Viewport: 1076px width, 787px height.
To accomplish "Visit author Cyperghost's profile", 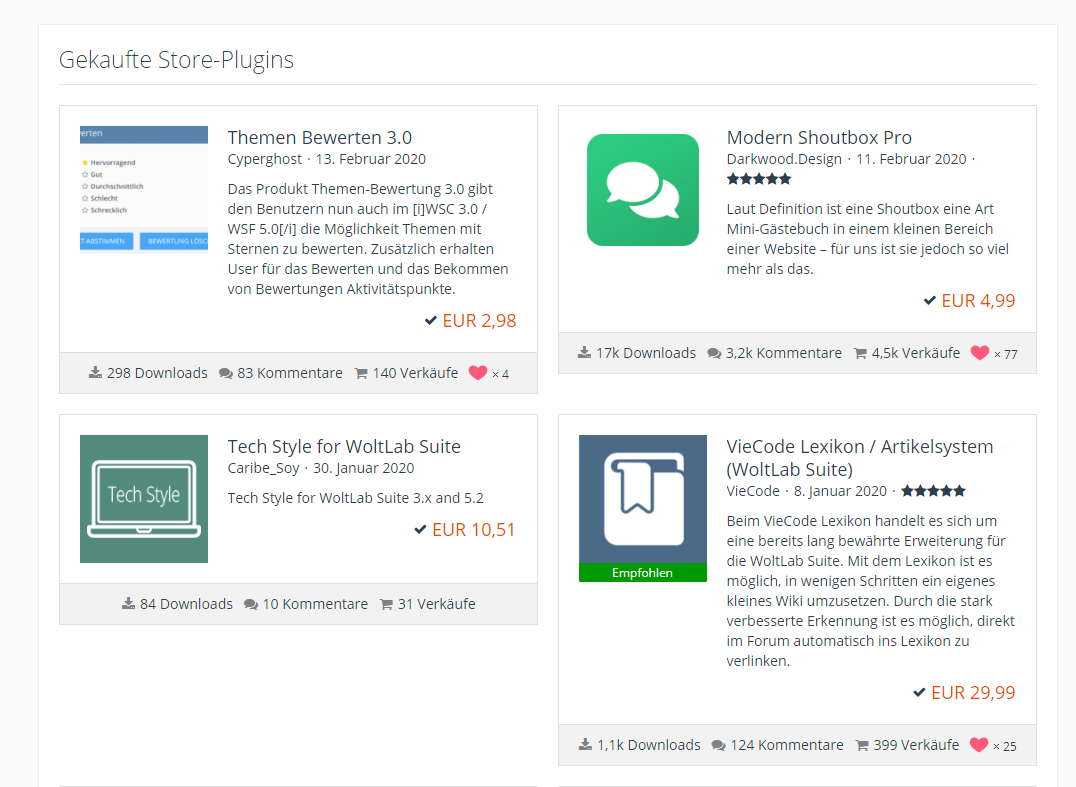I will pos(264,159).
